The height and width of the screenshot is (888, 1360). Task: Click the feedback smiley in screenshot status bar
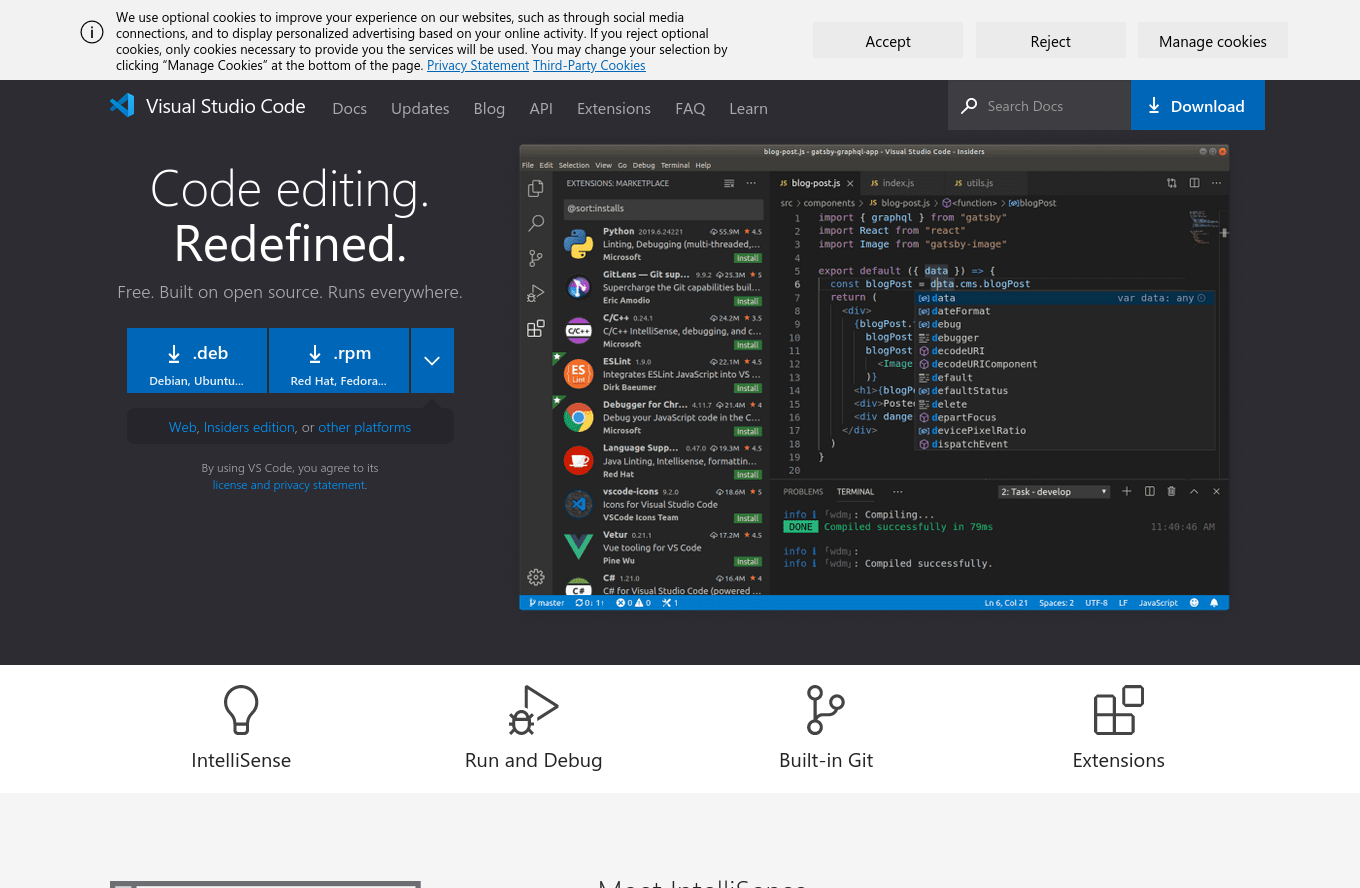pyautogui.click(x=1194, y=603)
